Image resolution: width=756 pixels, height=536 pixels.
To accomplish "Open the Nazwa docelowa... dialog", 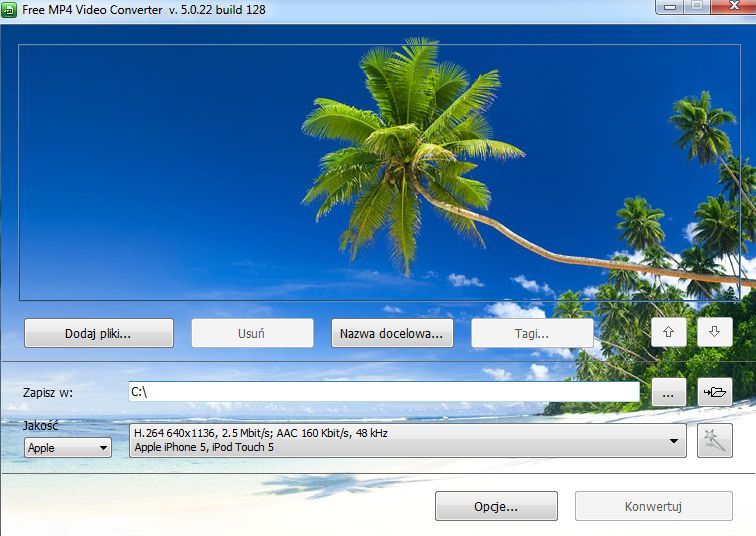I will [x=392, y=333].
